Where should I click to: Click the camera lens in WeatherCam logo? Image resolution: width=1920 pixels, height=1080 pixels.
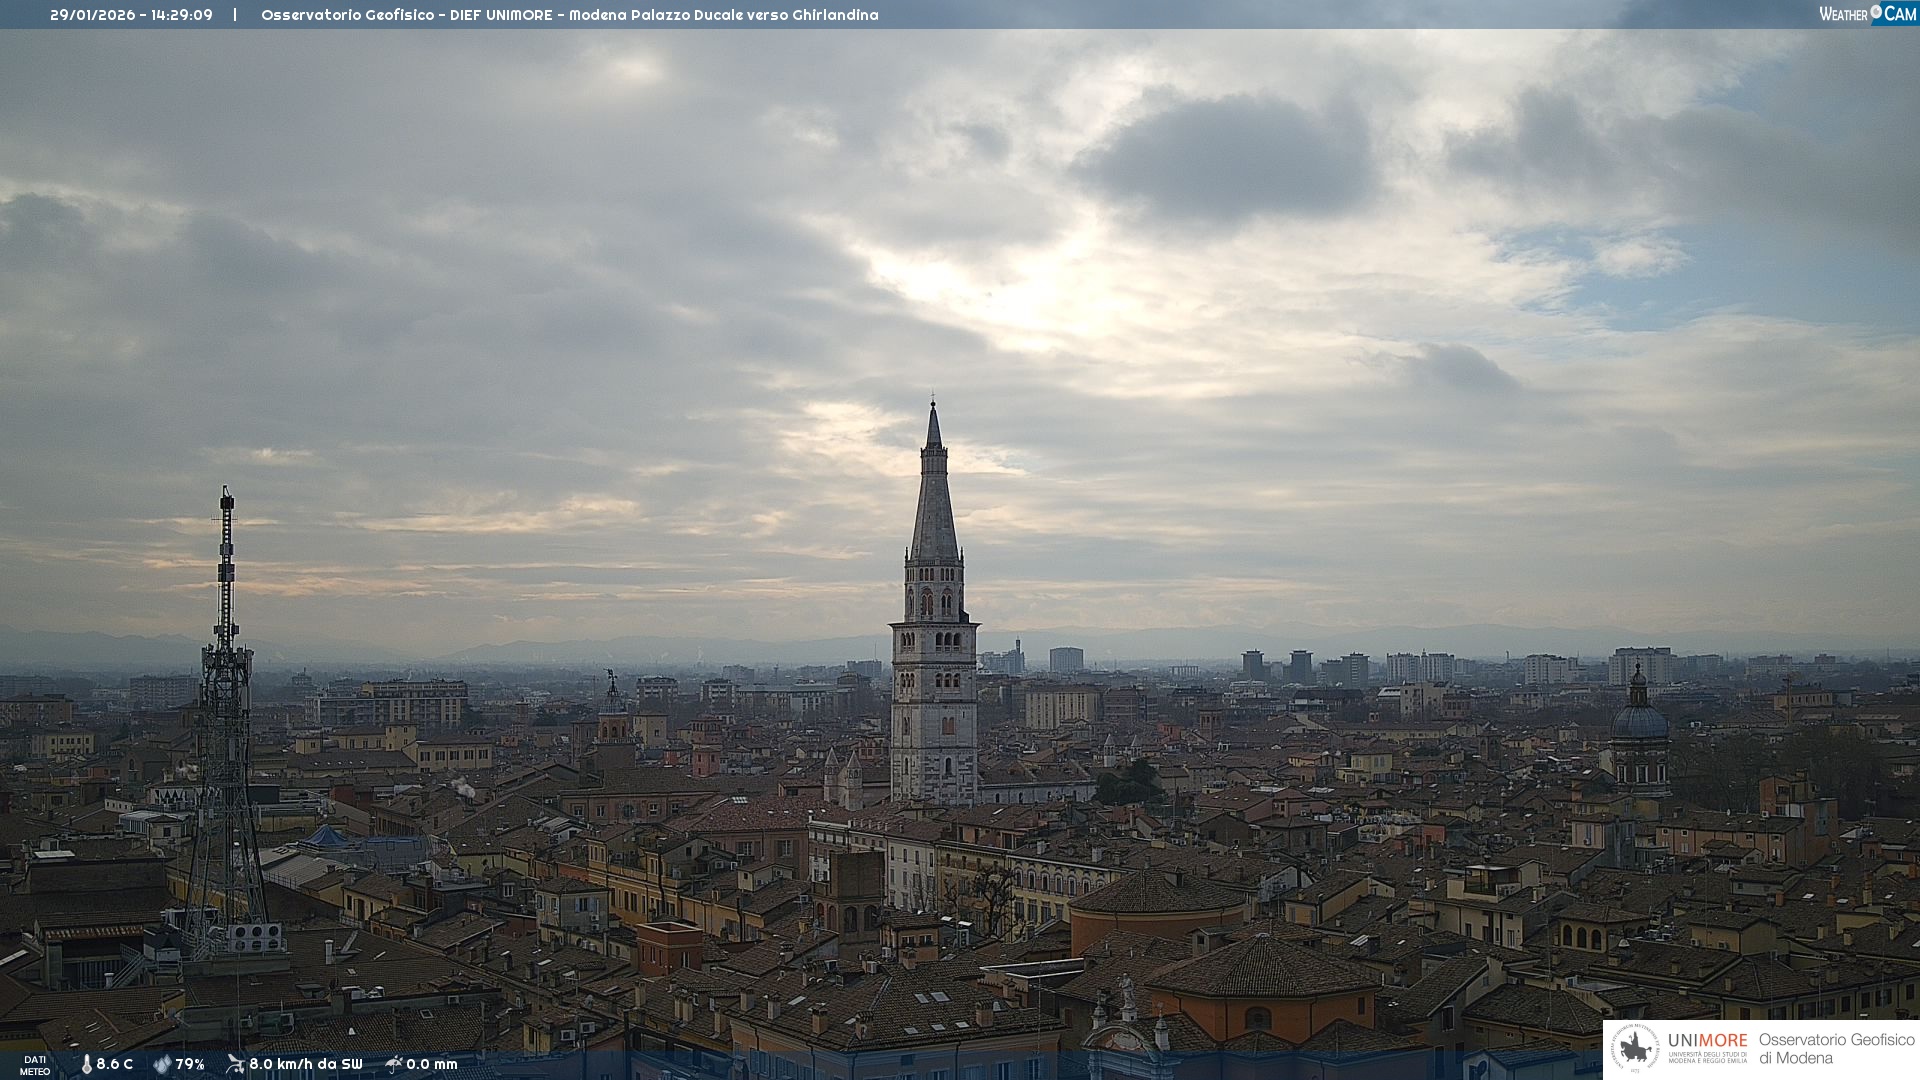1876,12
